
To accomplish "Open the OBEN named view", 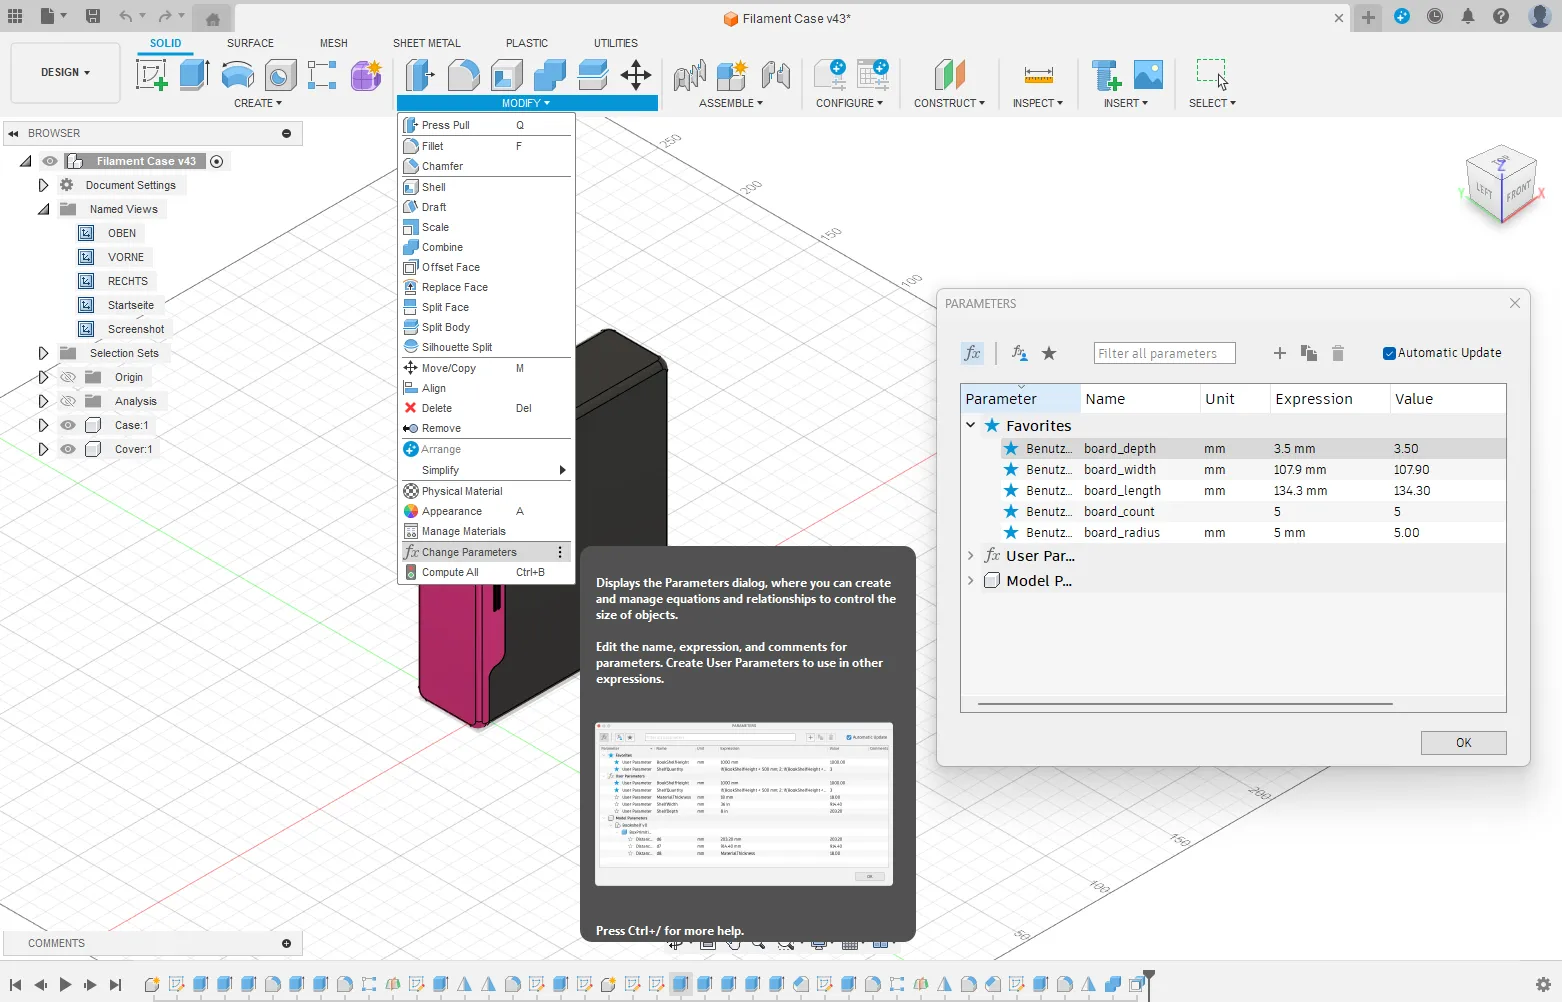I will [x=122, y=233].
